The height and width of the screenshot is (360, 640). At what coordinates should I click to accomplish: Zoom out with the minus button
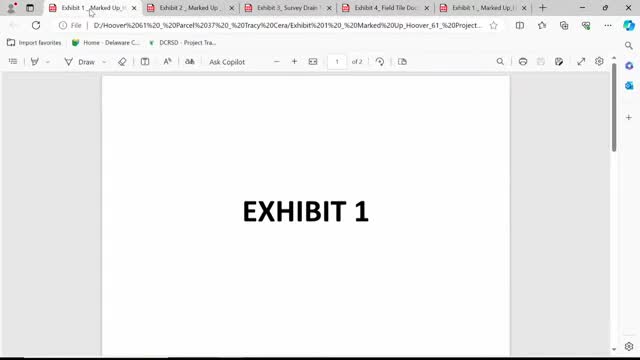click(277, 62)
